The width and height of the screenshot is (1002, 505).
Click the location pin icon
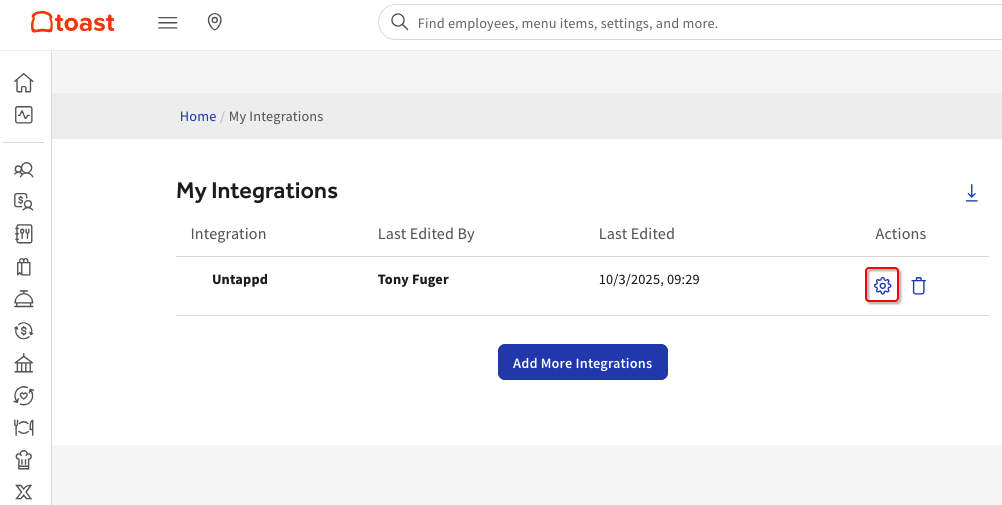[x=214, y=22]
